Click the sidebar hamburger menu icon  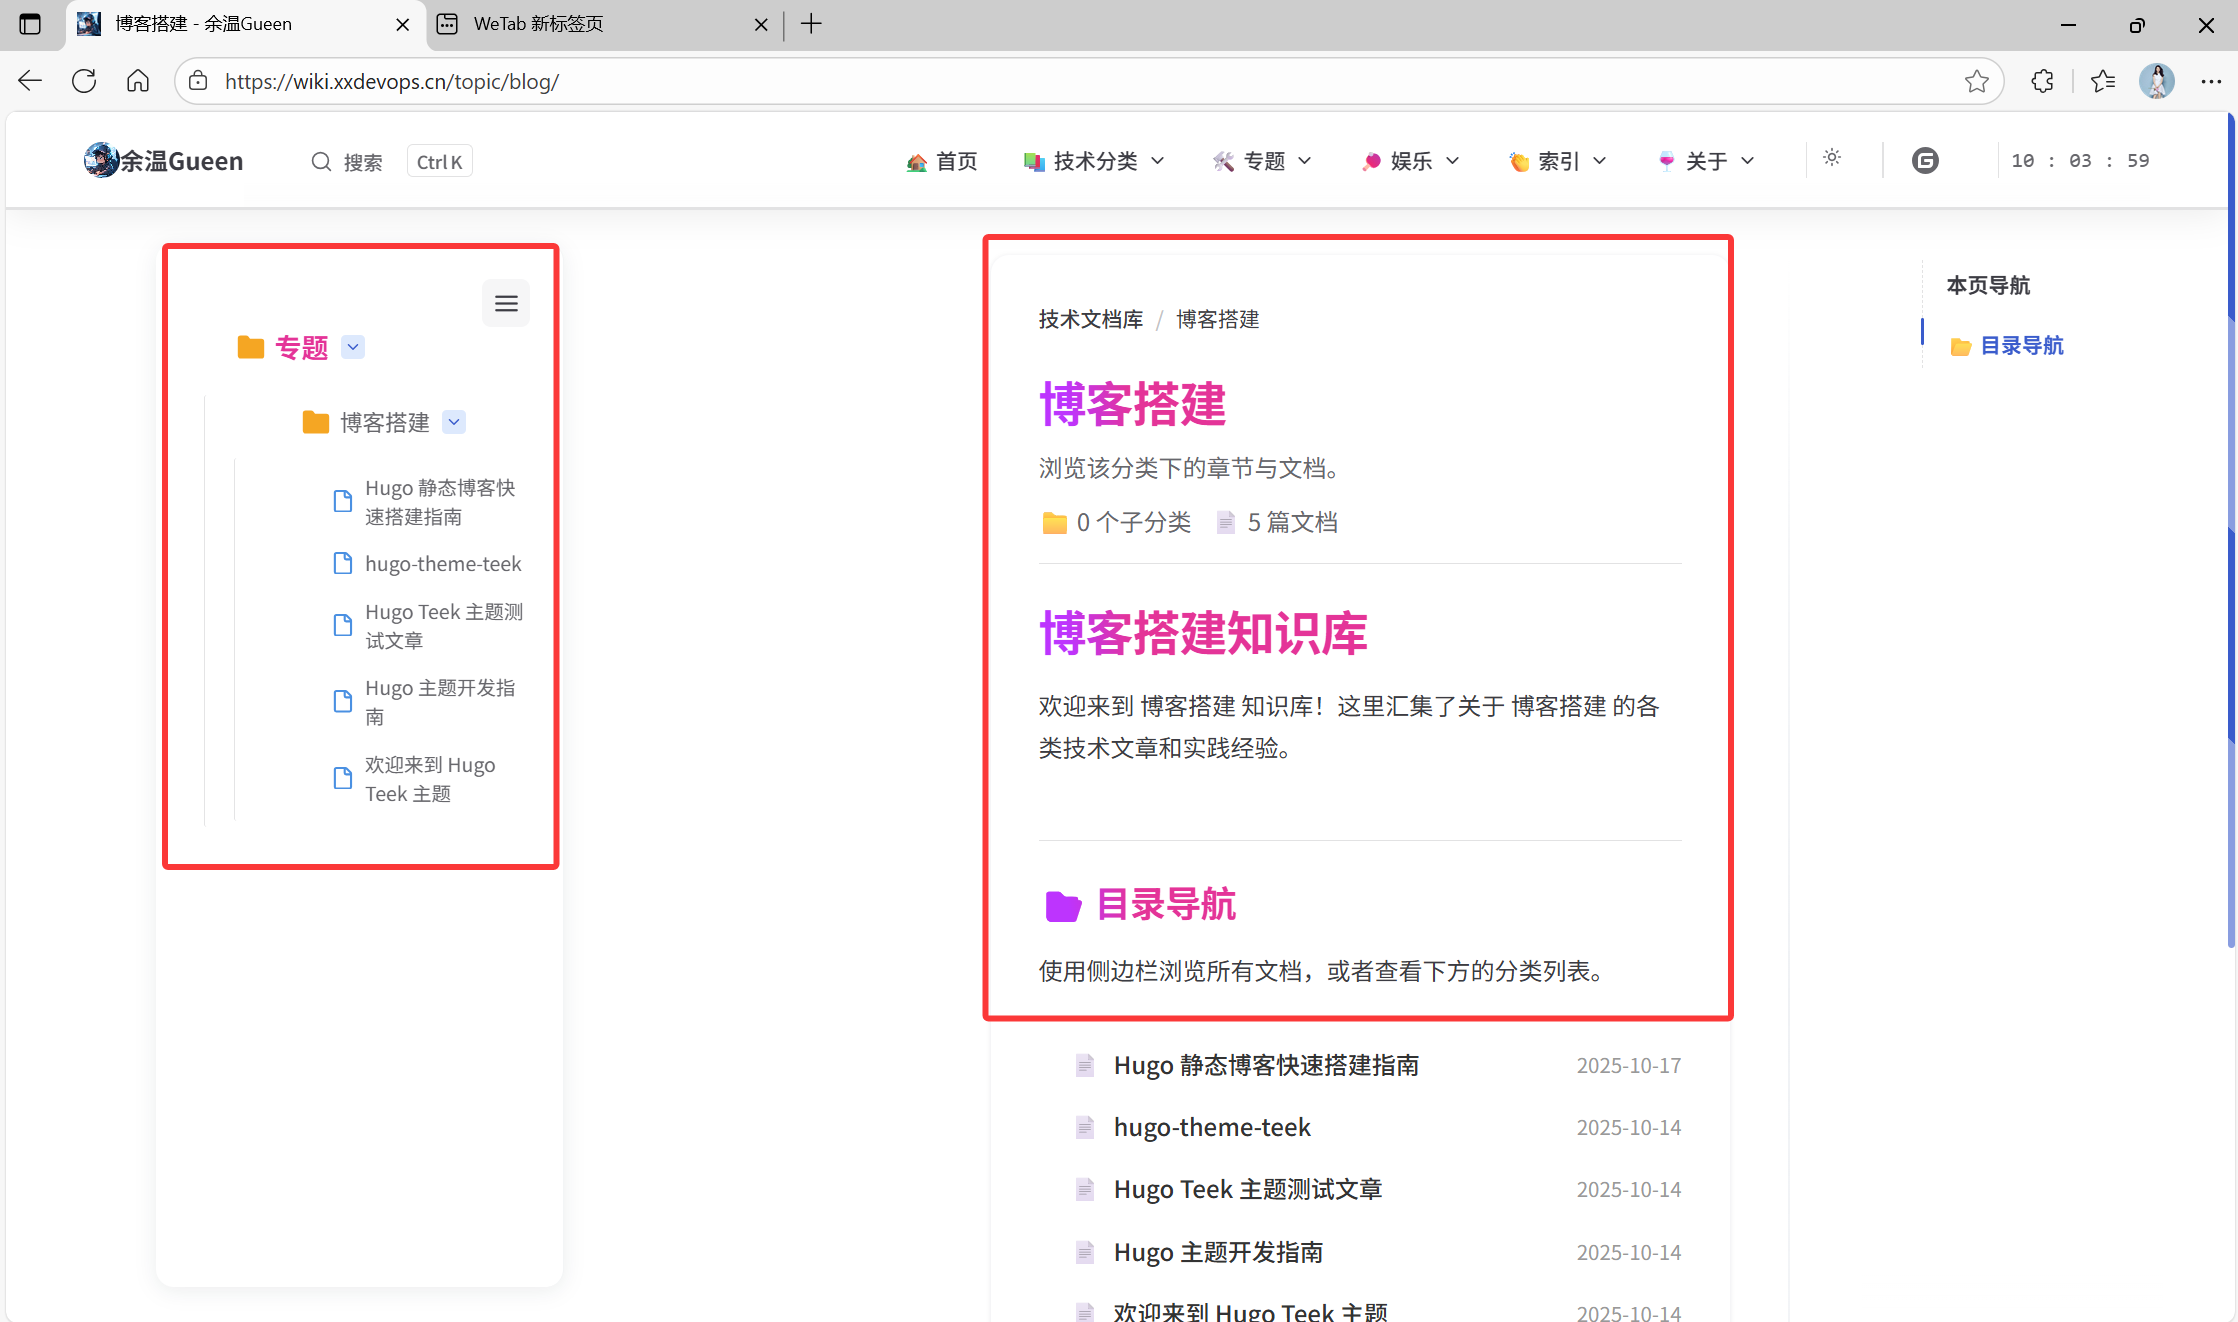pyautogui.click(x=506, y=303)
